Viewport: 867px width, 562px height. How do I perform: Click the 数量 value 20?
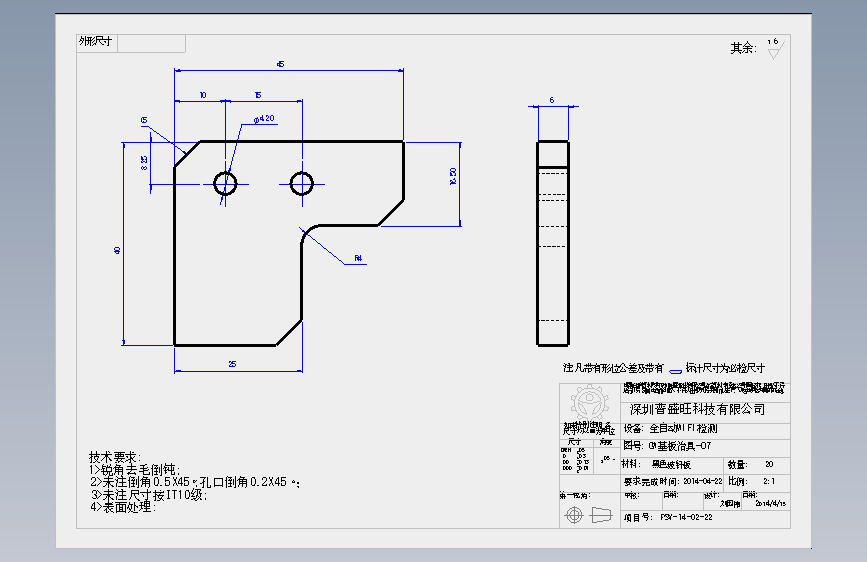point(769,464)
